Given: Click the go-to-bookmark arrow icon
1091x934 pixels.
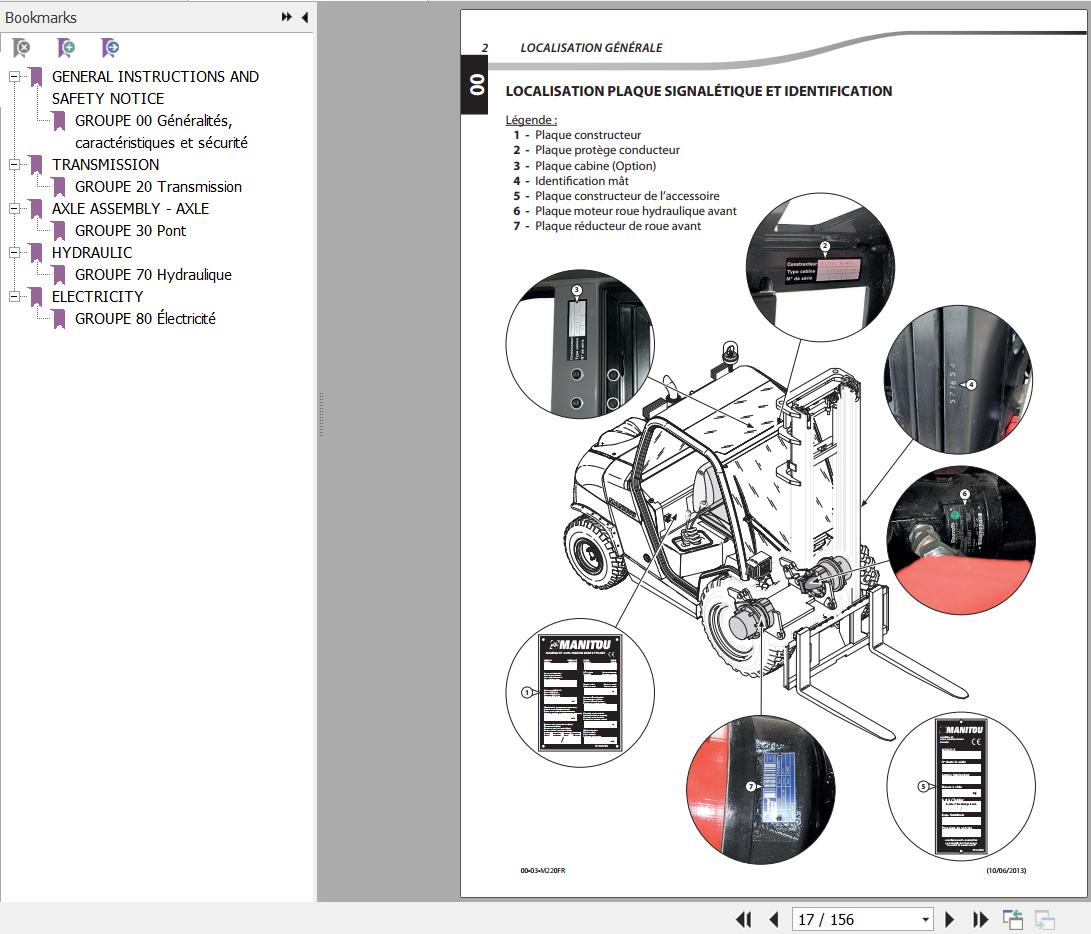Looking at the screenshot, I should point(110,47).
